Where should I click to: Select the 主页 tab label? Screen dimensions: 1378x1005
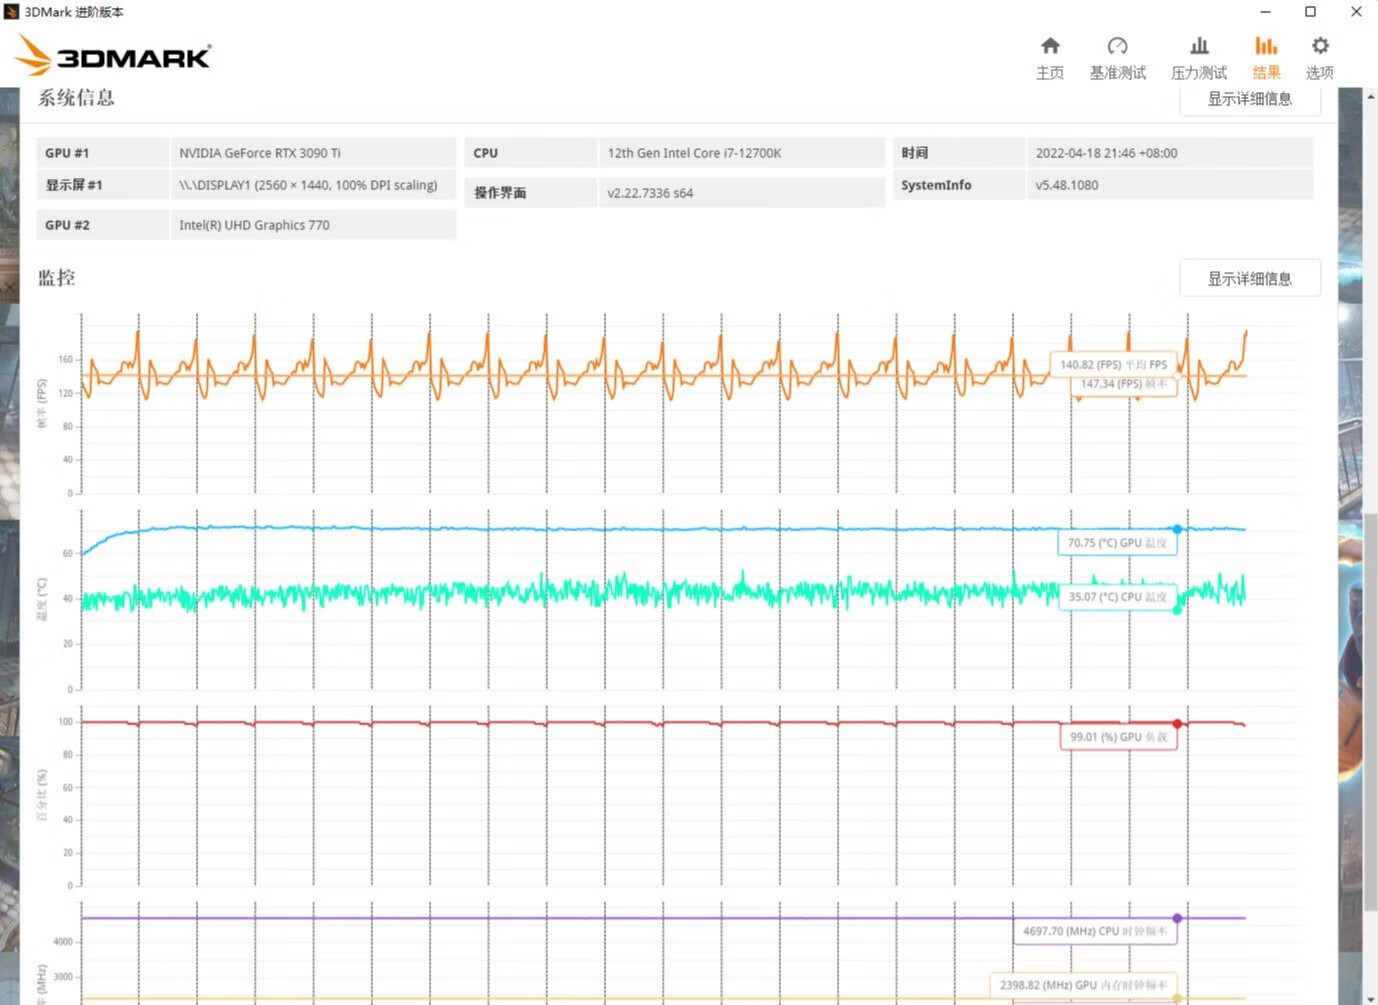click(1050, 73)
